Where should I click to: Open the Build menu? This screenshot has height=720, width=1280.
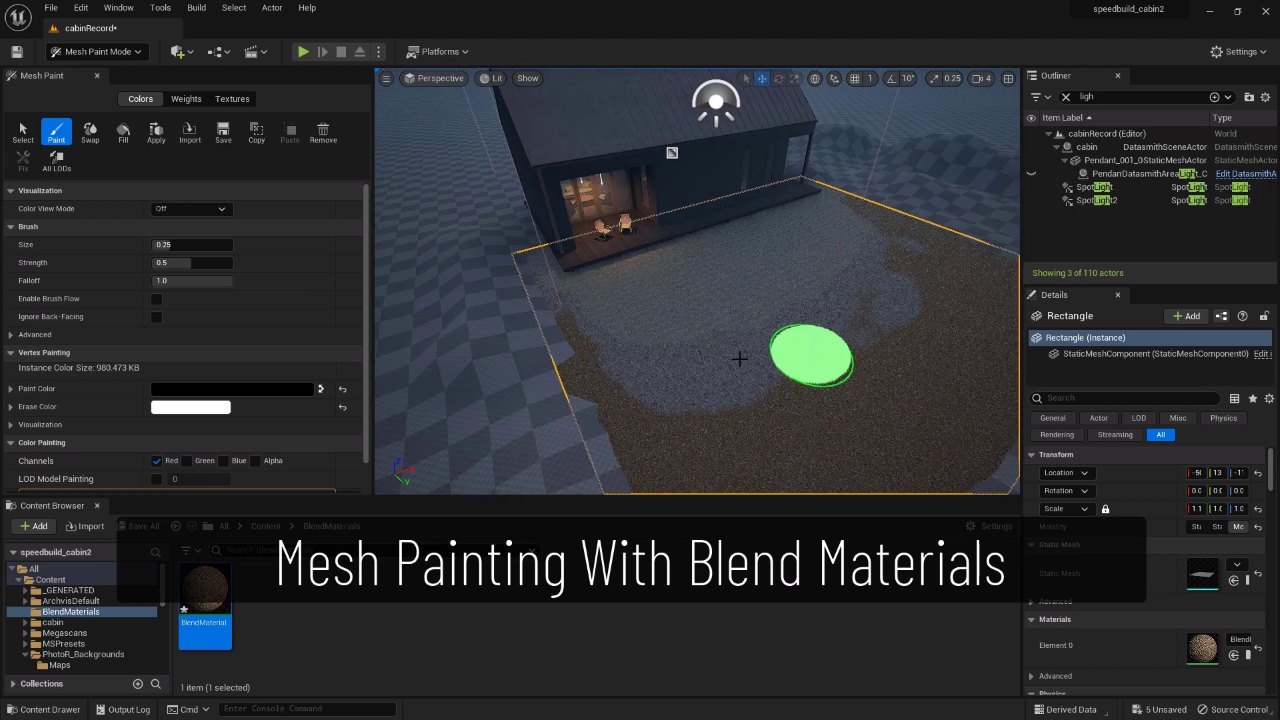coord(196,8)
